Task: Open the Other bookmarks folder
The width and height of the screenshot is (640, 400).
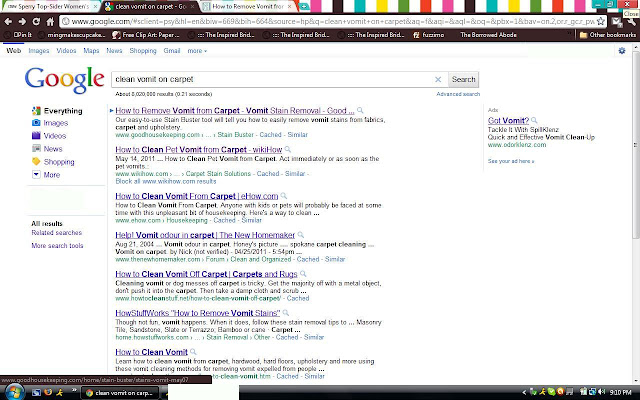Action: point(608,35)
